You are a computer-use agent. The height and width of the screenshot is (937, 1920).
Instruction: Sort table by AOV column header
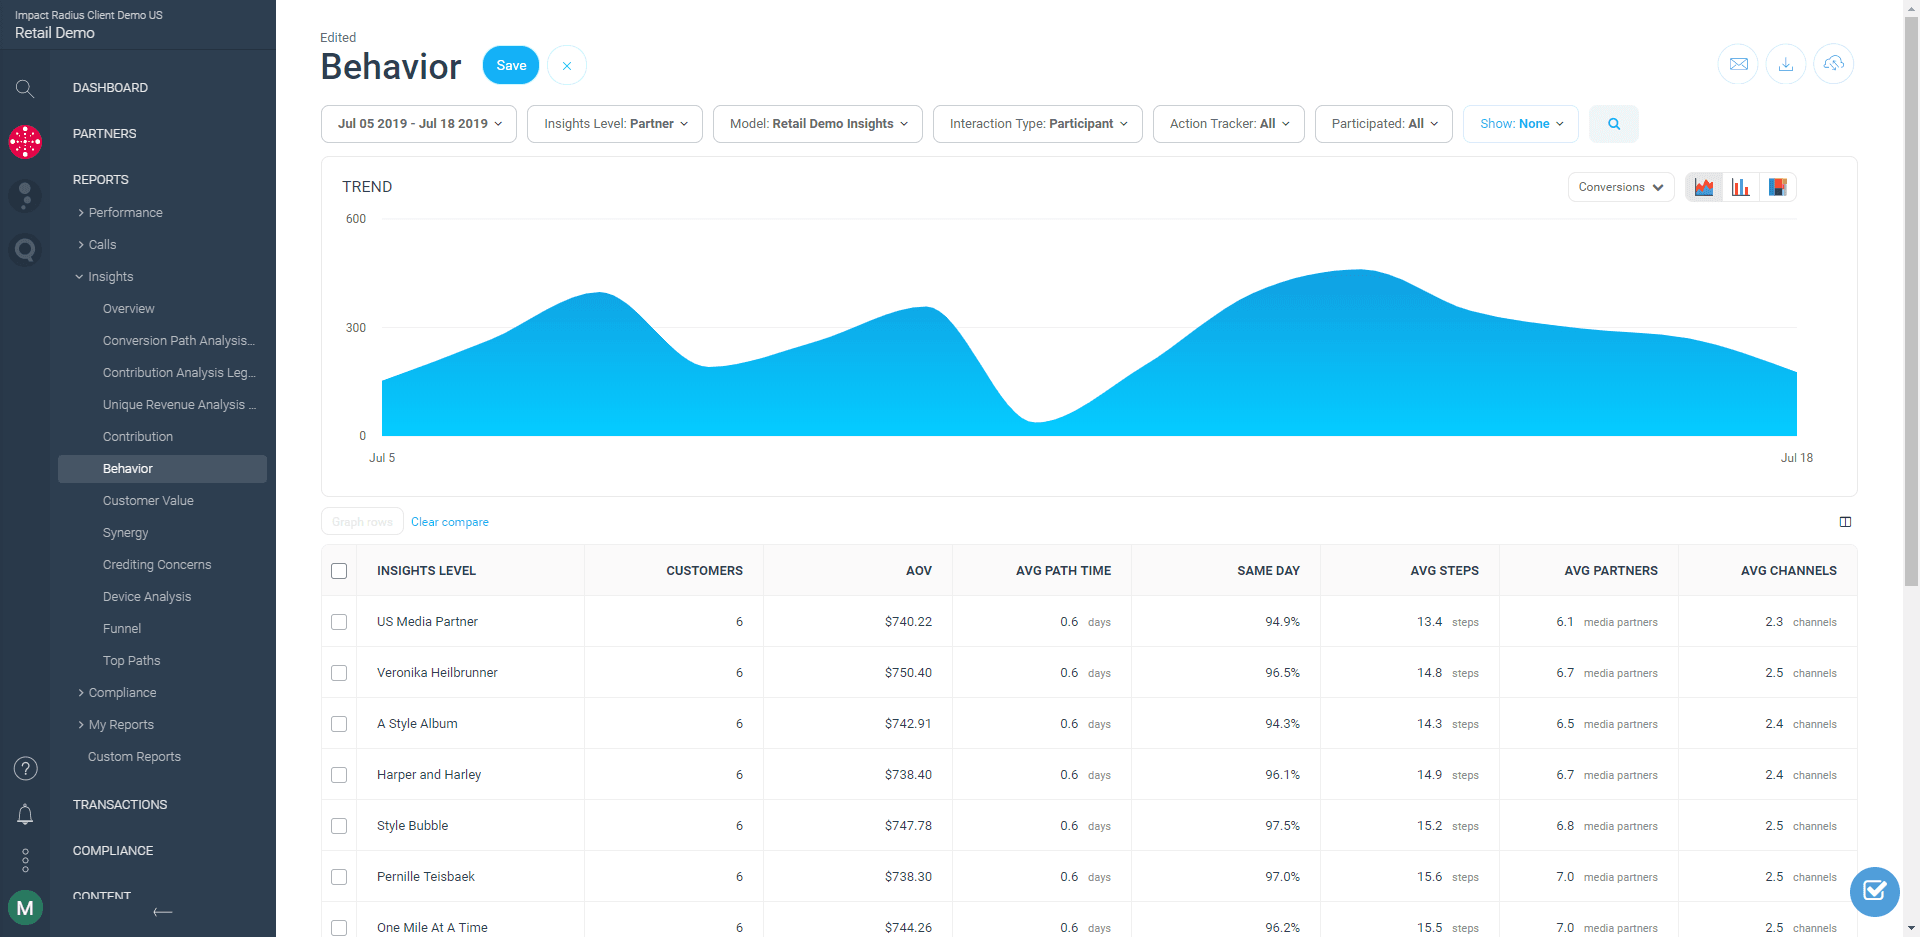[x=918, y=571]
